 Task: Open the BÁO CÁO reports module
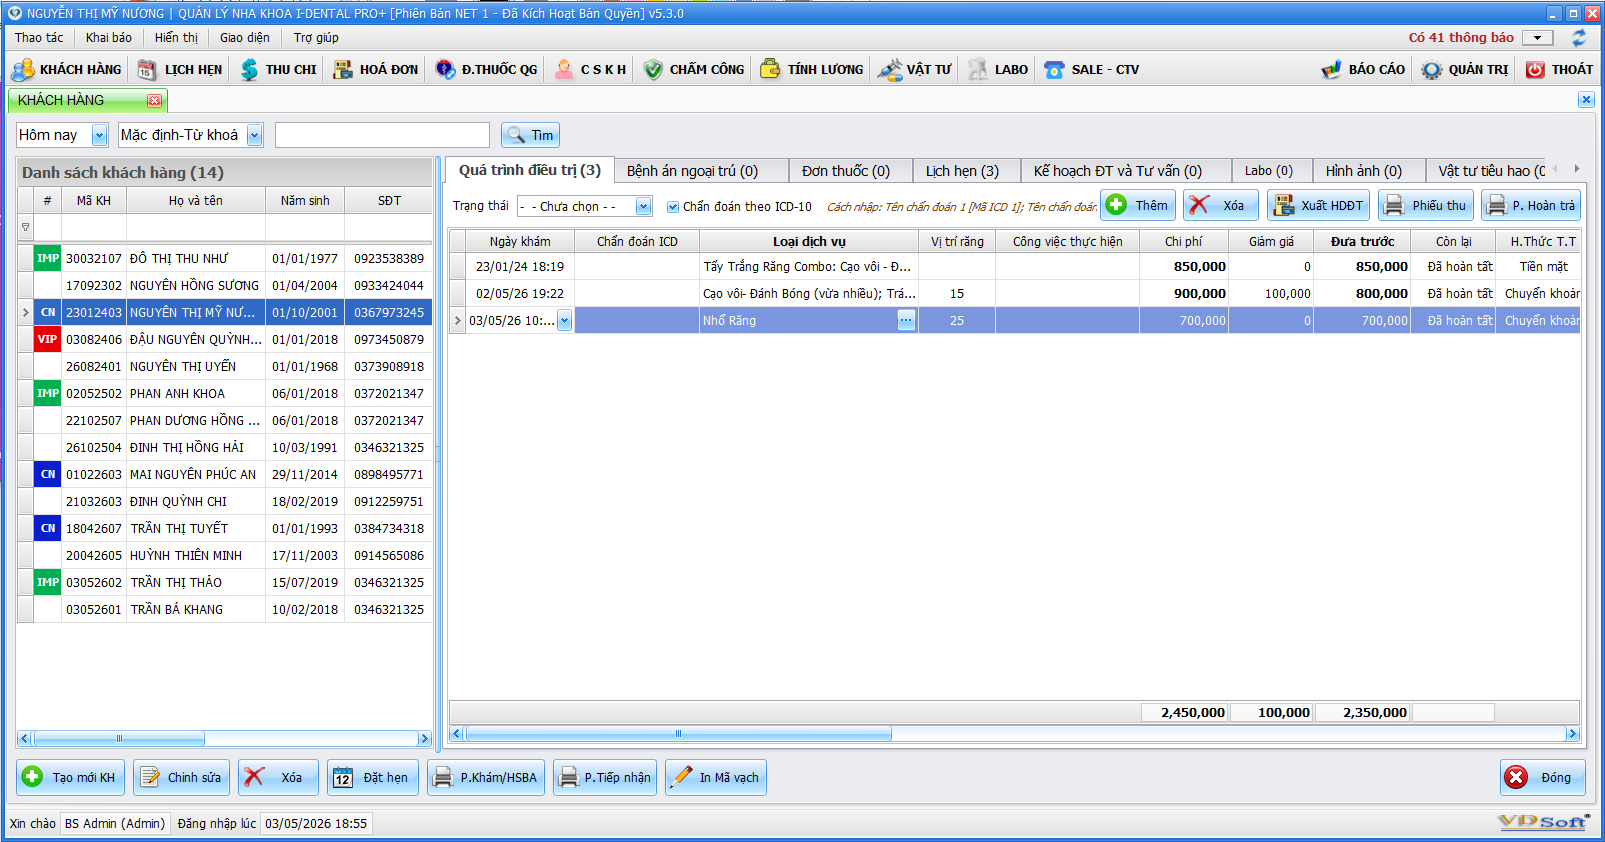[1363, 69]
